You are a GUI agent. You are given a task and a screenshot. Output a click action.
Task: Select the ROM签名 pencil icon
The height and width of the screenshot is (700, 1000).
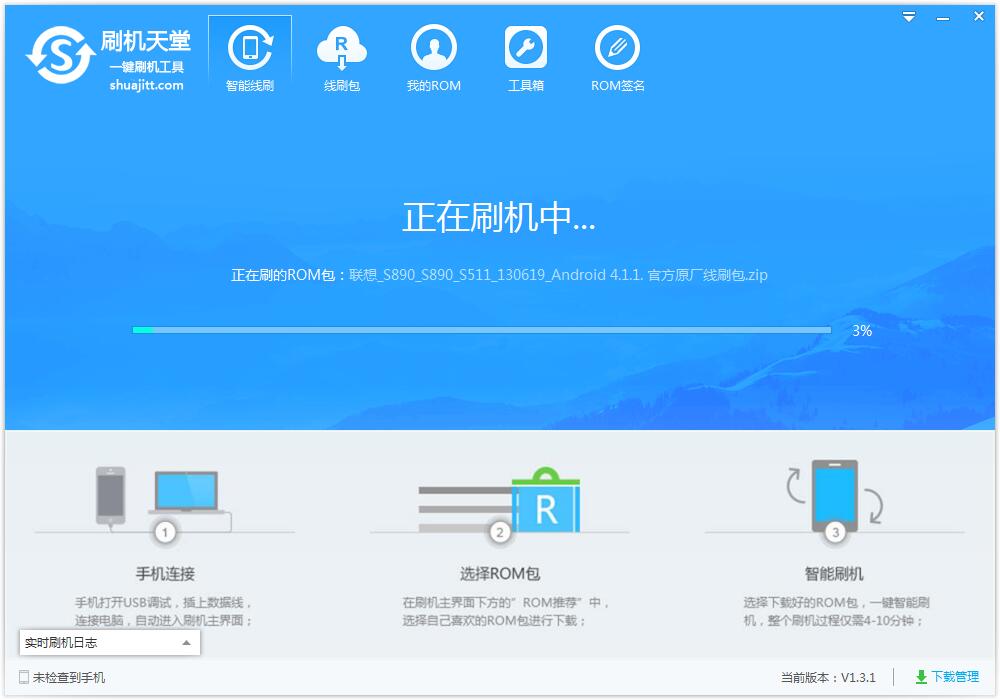coord(617,48)
